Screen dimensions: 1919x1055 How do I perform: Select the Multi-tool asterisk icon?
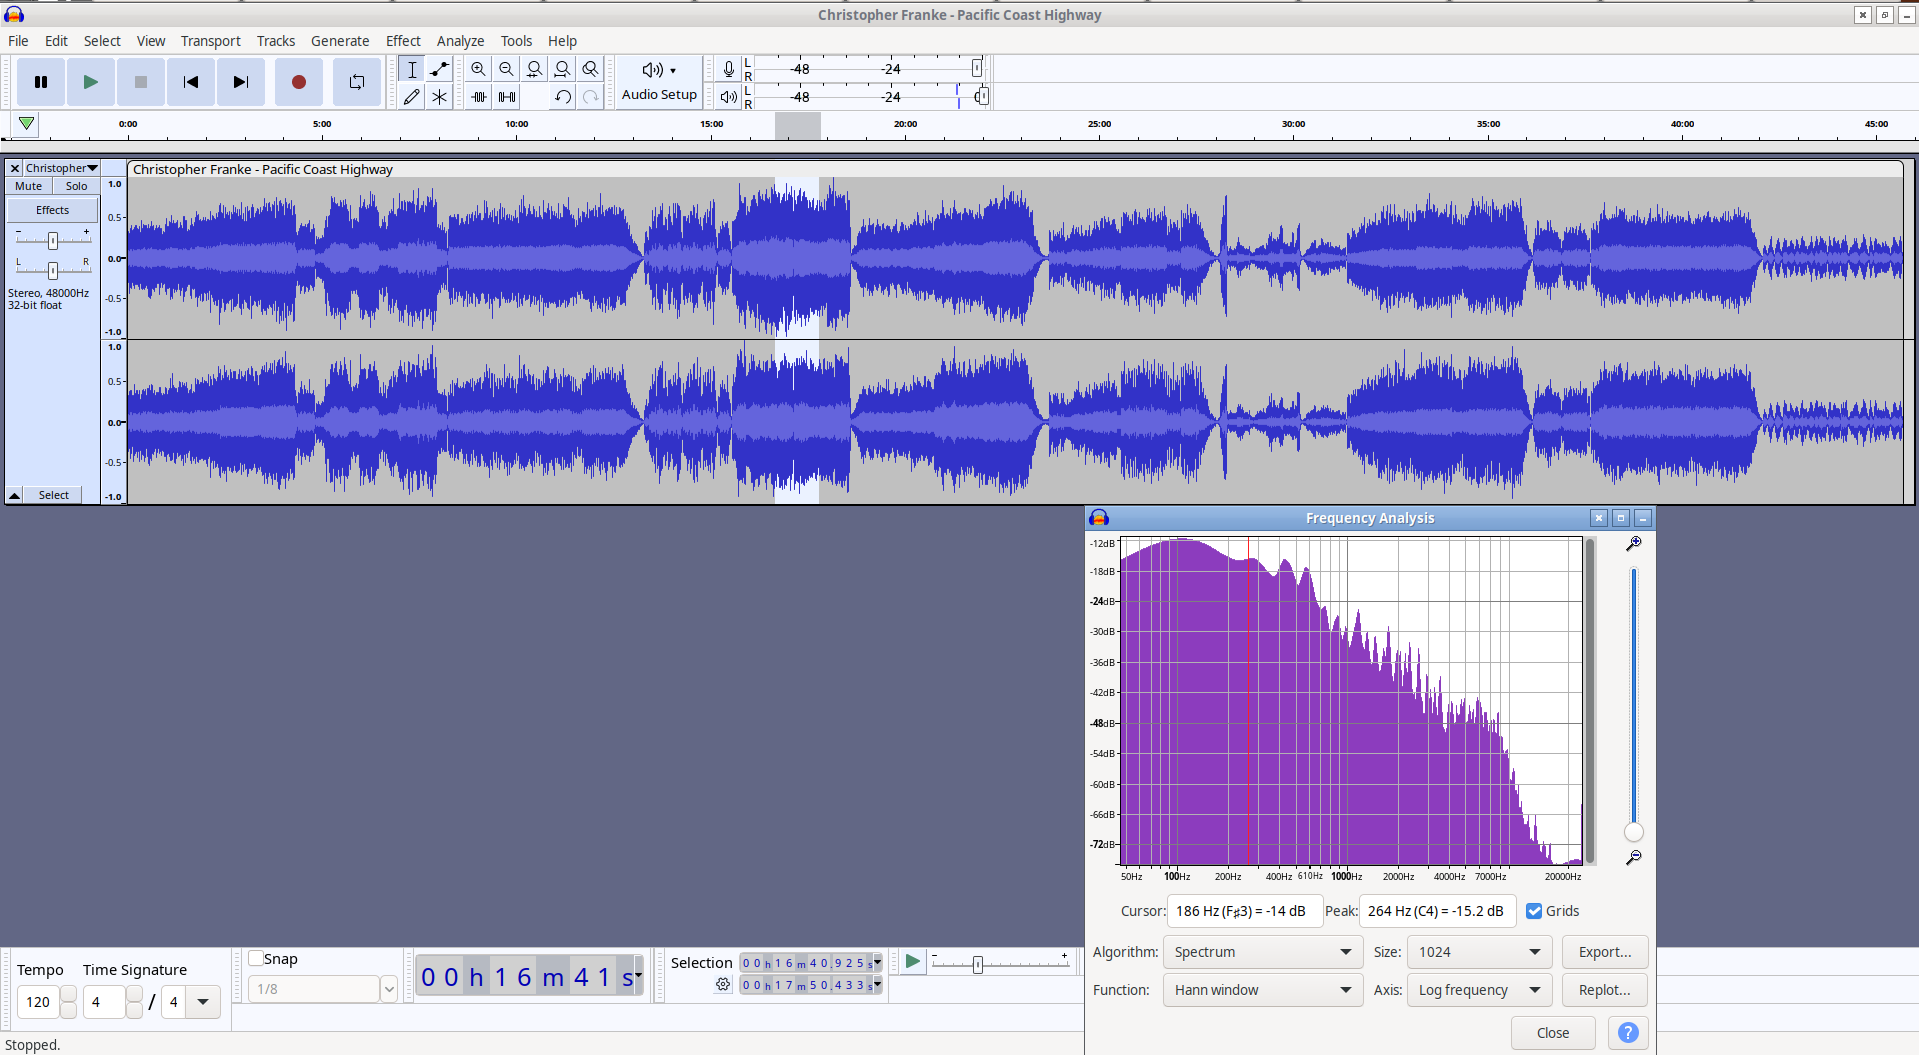click(439, 96)
